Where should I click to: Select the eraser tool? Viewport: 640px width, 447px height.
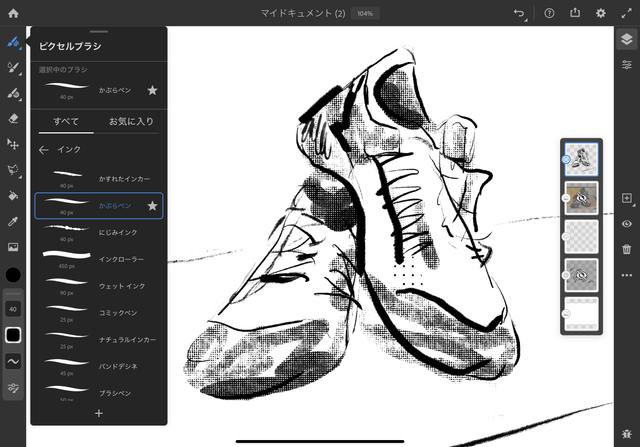tap(13, 118)
